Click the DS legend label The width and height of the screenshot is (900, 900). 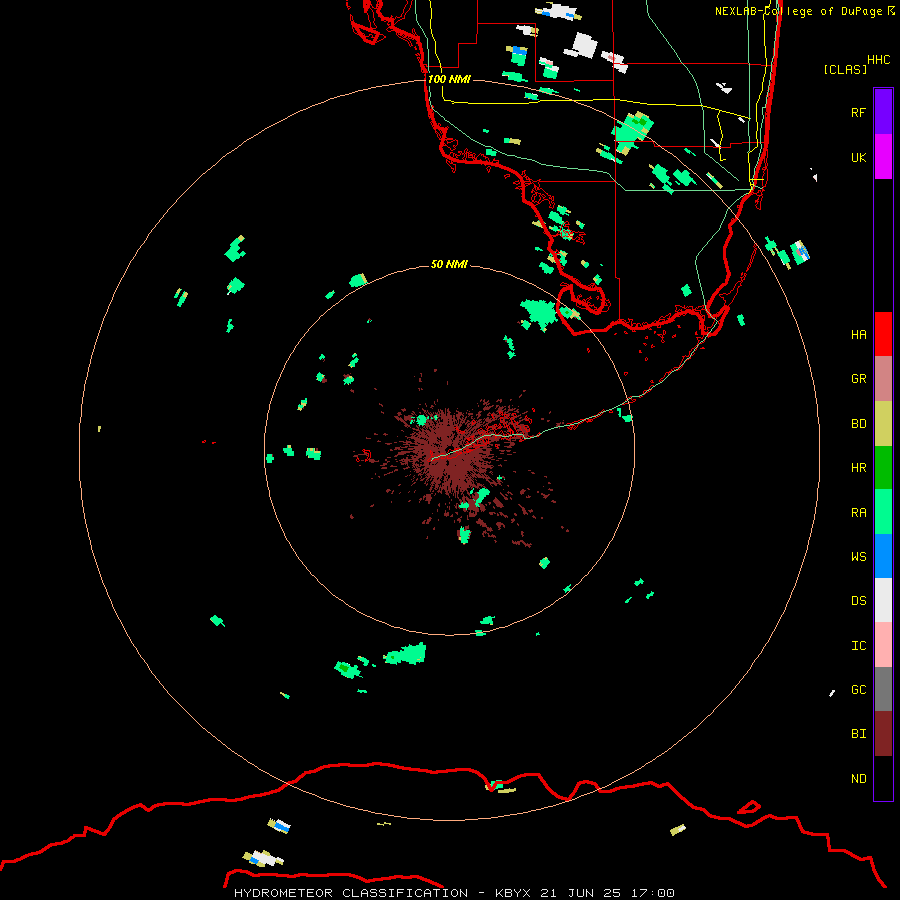tap(858, 601)
